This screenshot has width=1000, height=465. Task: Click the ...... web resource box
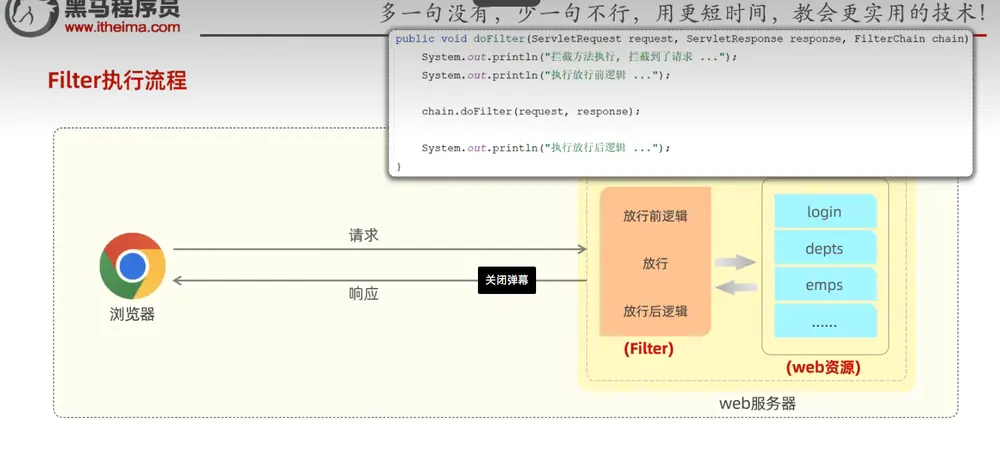825,321
